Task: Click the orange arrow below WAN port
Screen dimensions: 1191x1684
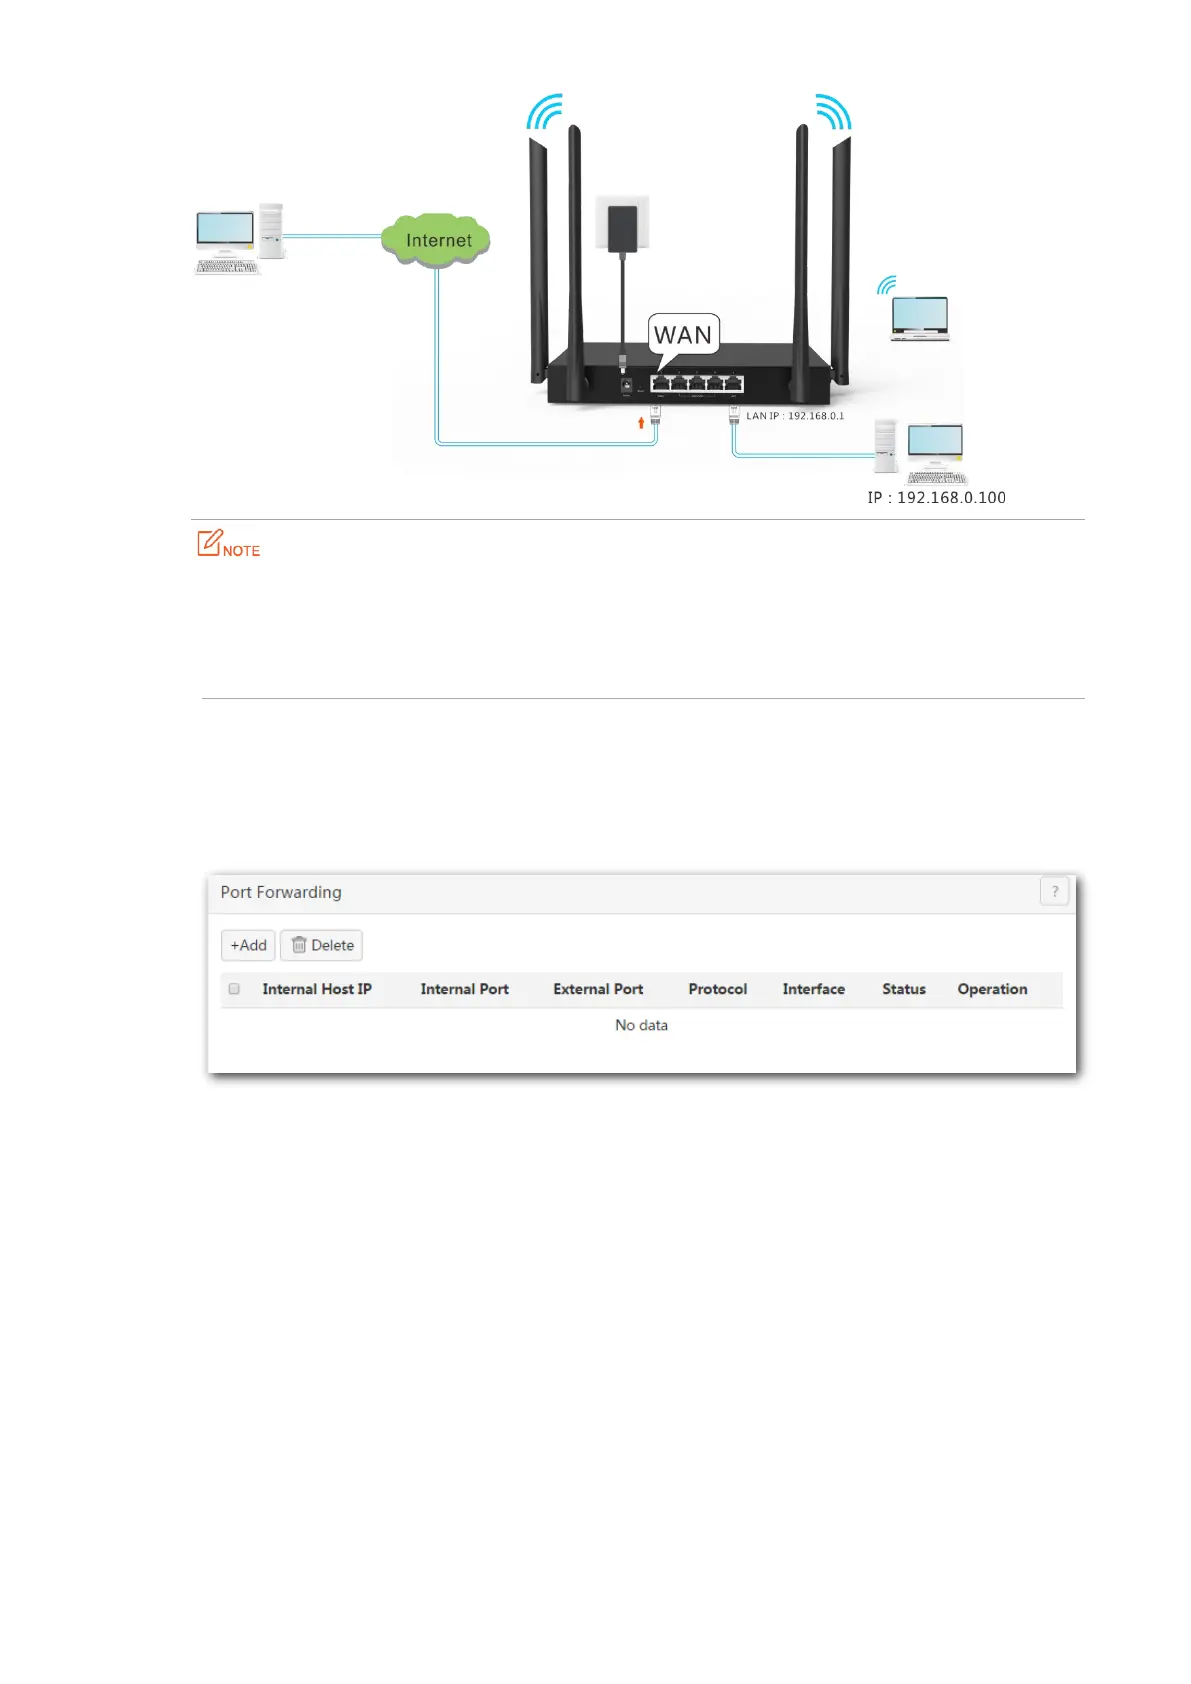Action: pyautogui.click(x=641, y=423)
